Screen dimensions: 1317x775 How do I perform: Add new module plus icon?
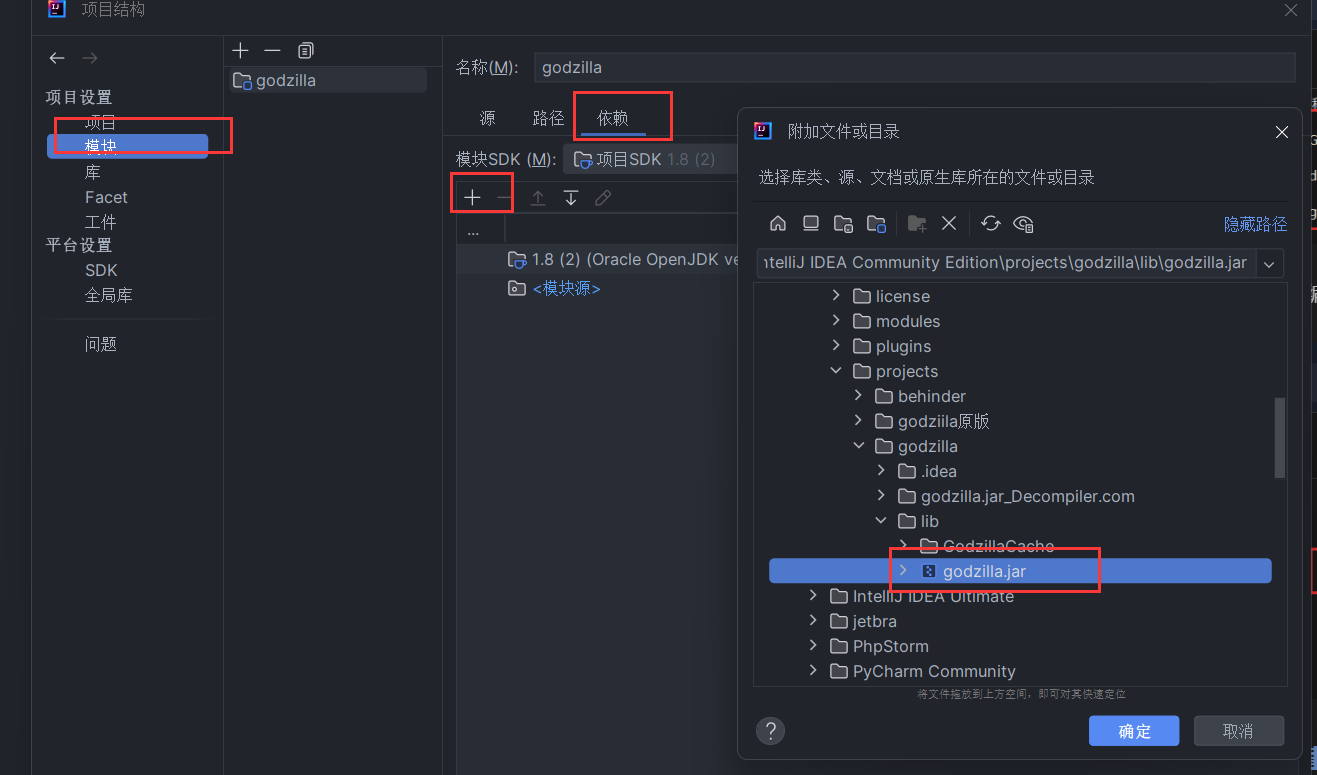pos(240,50)
